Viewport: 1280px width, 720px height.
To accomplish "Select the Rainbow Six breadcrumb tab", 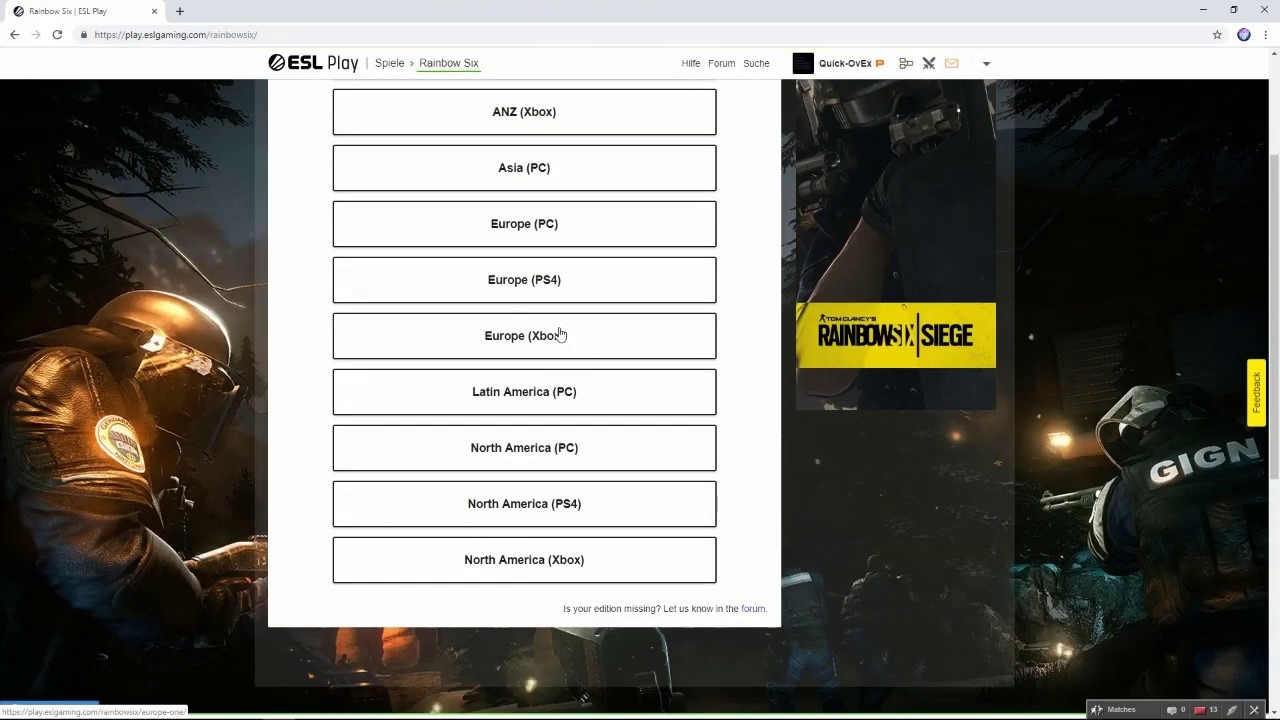I will 449,63.
